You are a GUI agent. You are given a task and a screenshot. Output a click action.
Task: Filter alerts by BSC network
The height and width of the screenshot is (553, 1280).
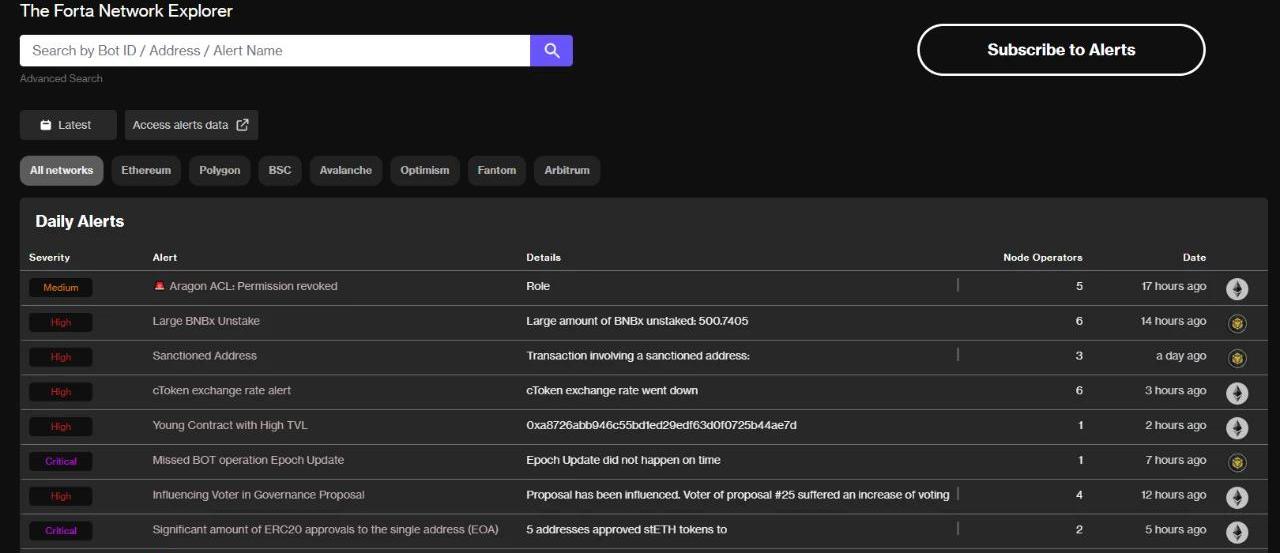280,170
